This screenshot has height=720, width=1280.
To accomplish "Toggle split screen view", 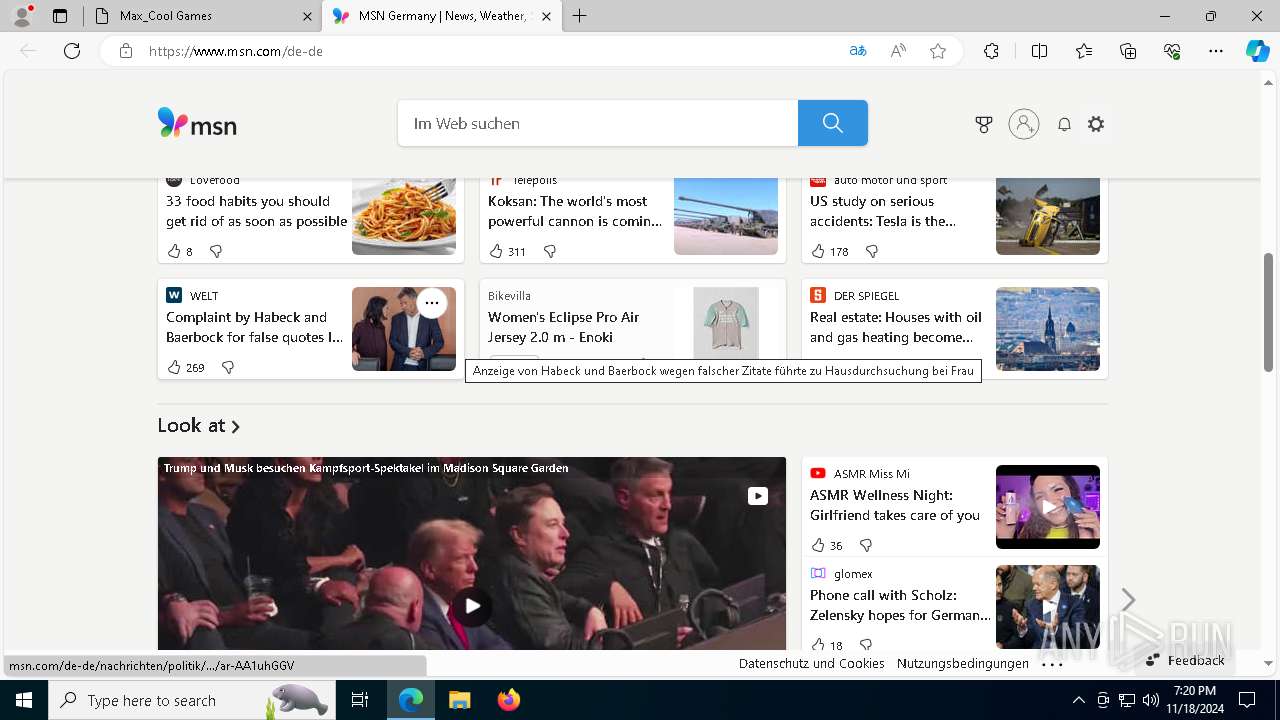I will (1039, 51).
